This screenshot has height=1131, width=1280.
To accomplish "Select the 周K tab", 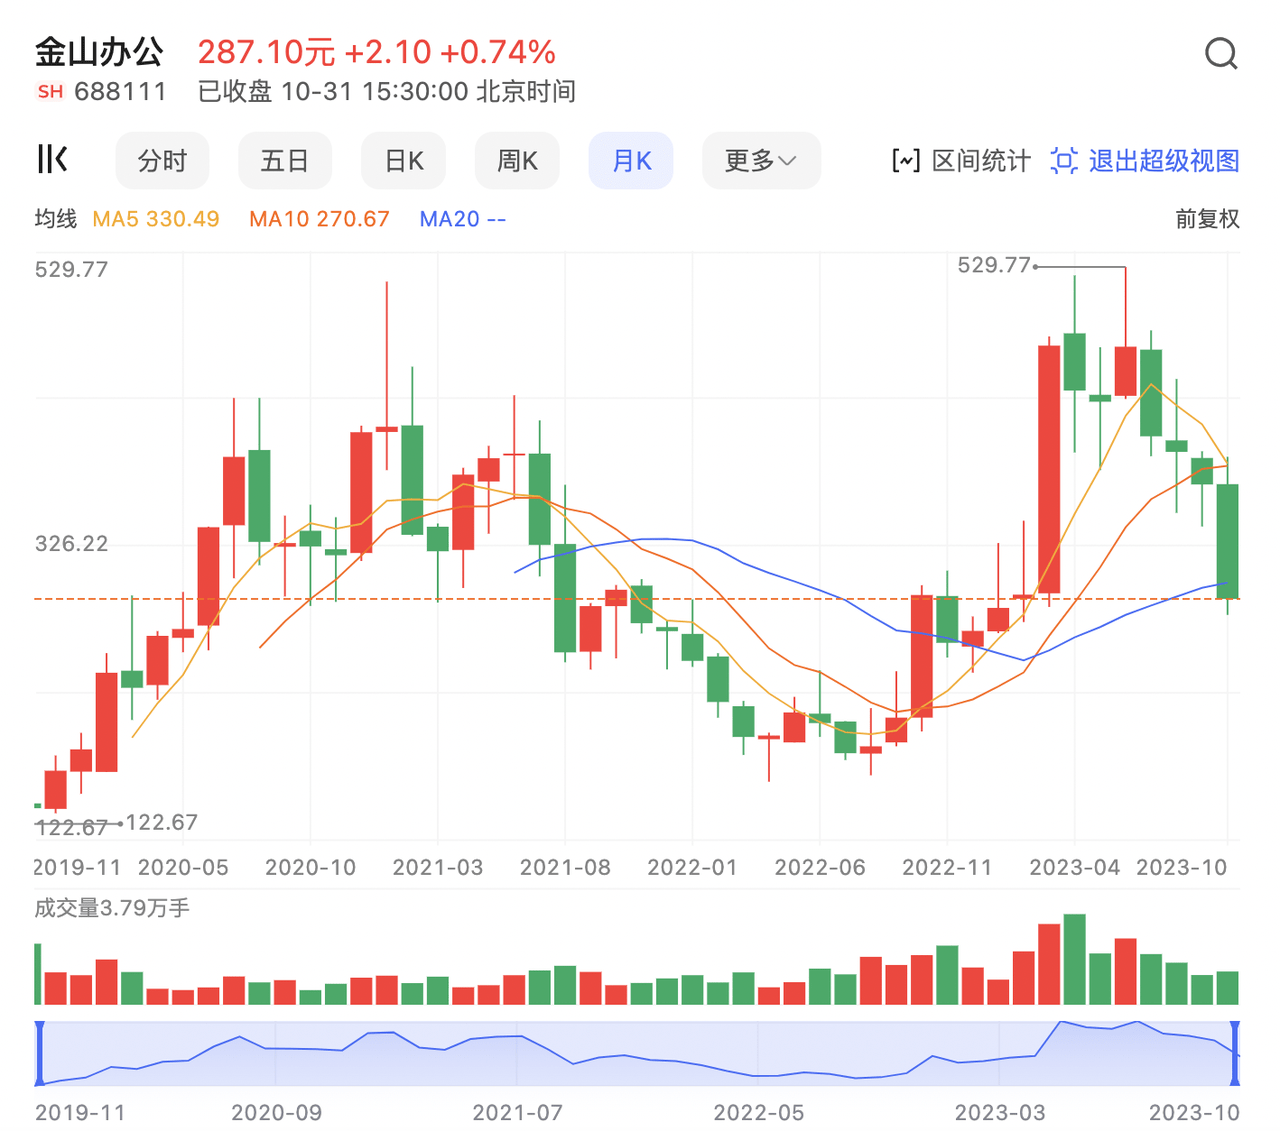I will click(517, 161).
